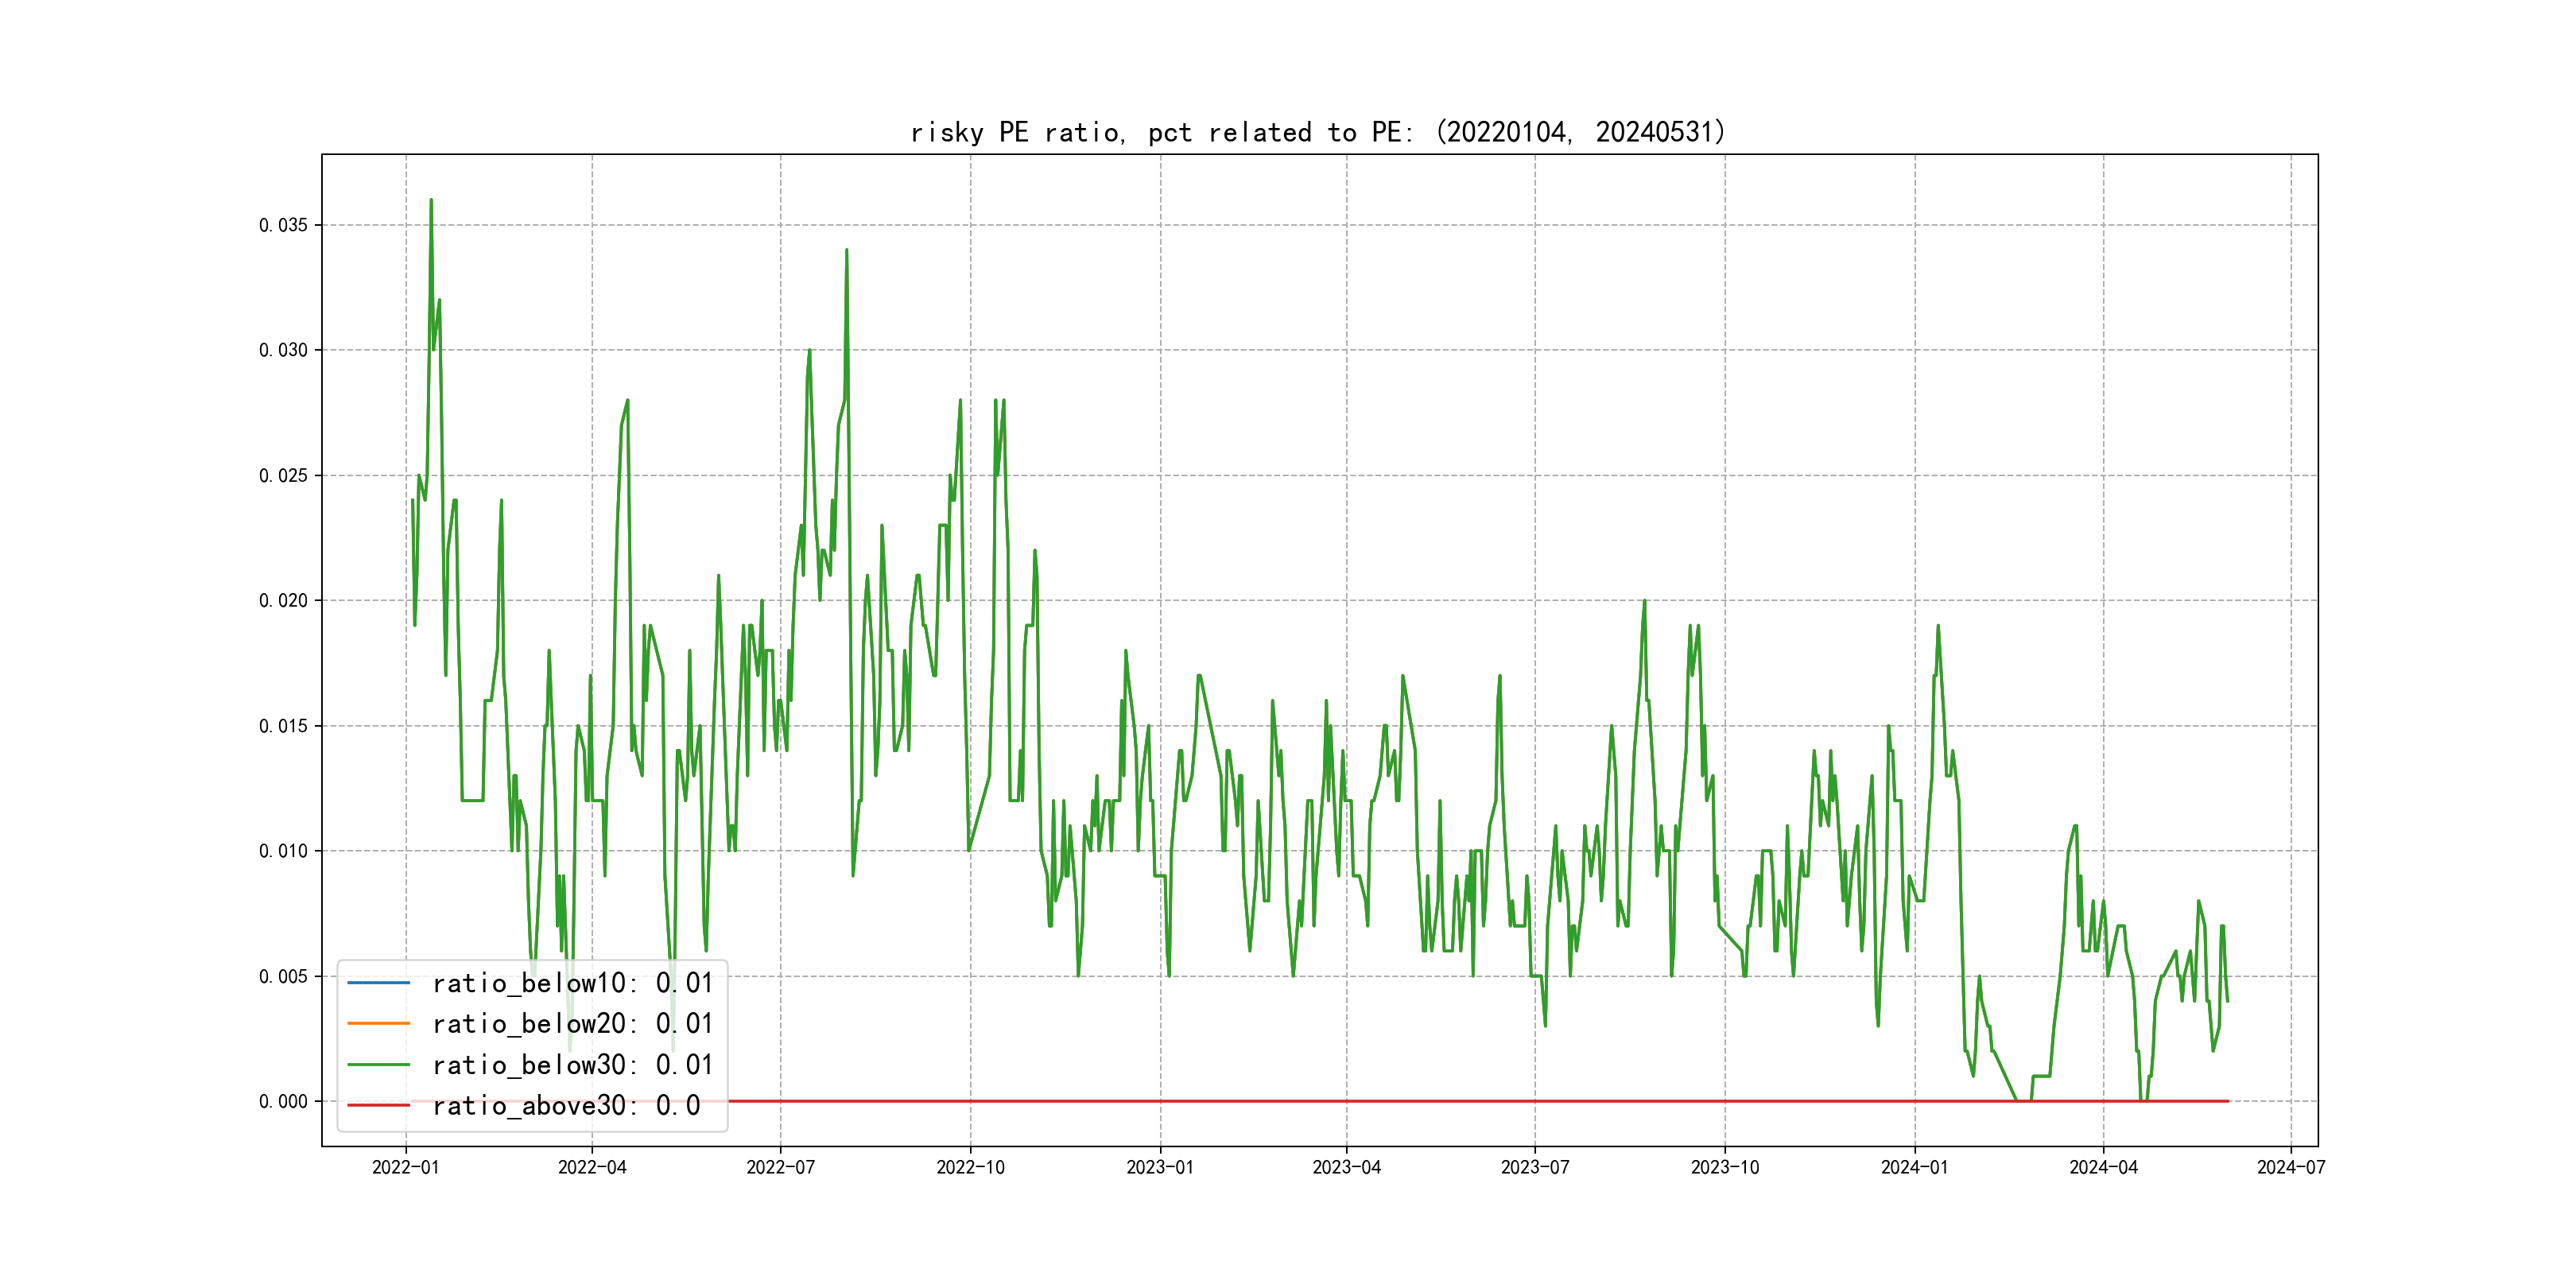This screenshot has width=2576, height=1288.
Task: Click the 'ratio_below10: 0.01' legend label
Action: click(572, 983)
